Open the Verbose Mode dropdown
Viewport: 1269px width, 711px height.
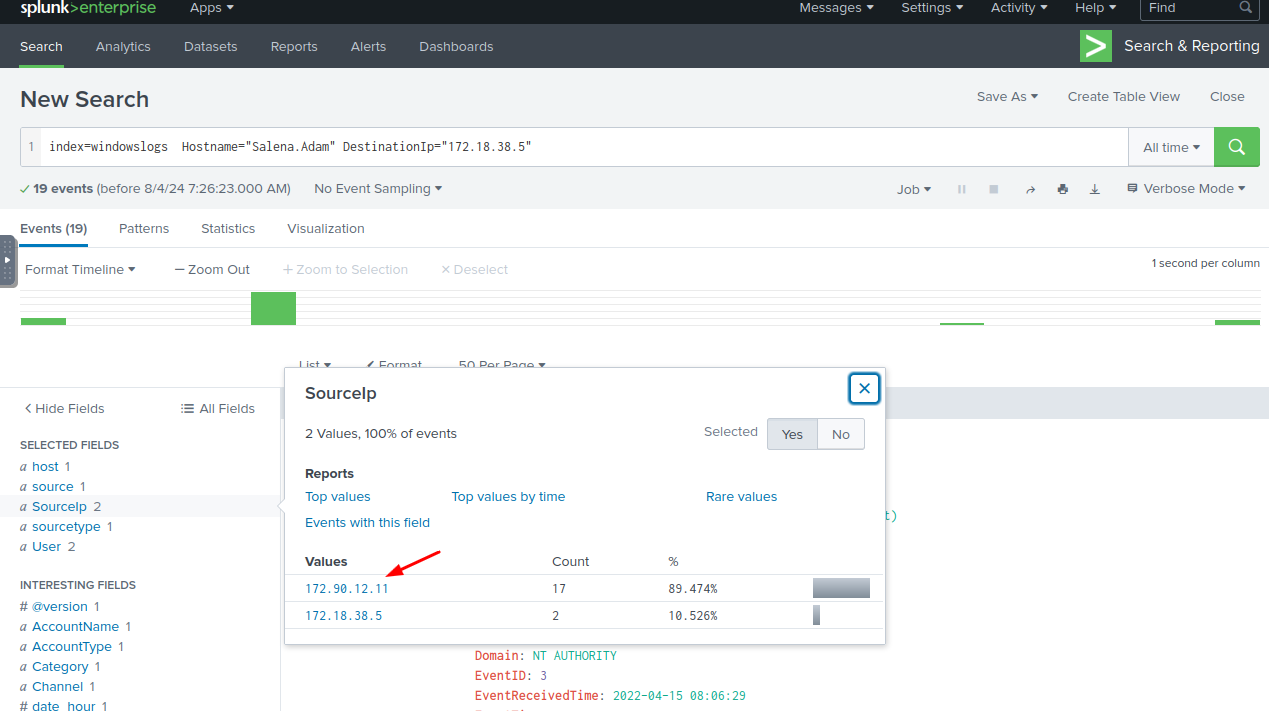(1186, 189)
